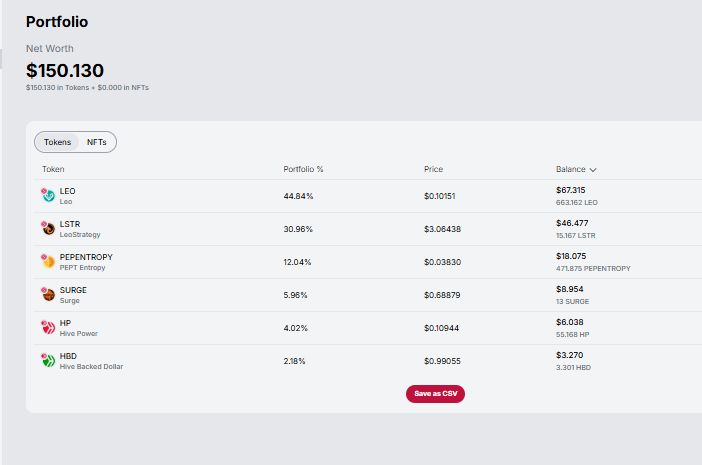Viewport: 702px width, 465px height.
Task: Click the HP Hive Power icon
Action: pyautogui.click(x=47, y=328)
